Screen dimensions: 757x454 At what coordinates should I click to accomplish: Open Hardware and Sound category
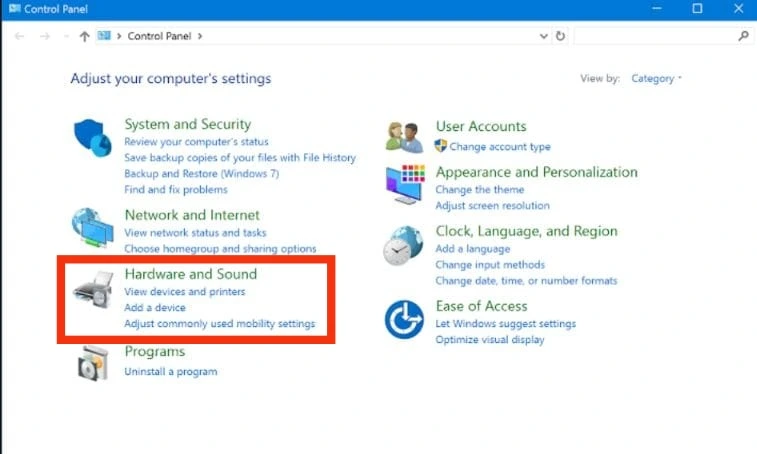point(191,274)
